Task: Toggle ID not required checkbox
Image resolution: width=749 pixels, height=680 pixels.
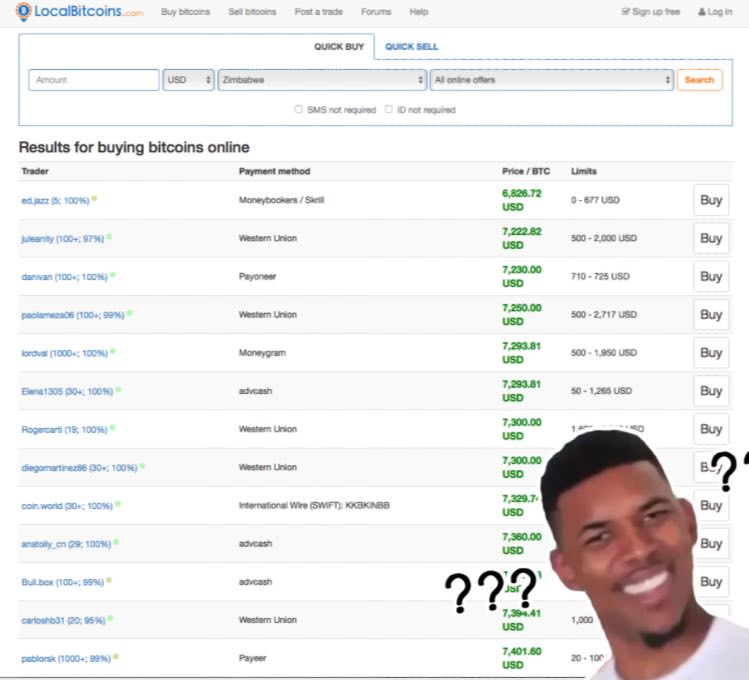Action: [389, 109]
